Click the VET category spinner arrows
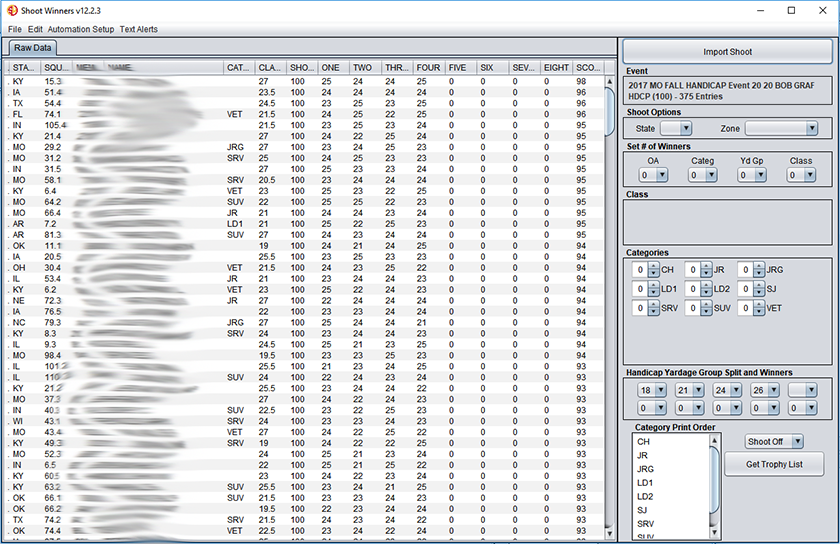Screen dimensions: 840x544 pos(757,308)
